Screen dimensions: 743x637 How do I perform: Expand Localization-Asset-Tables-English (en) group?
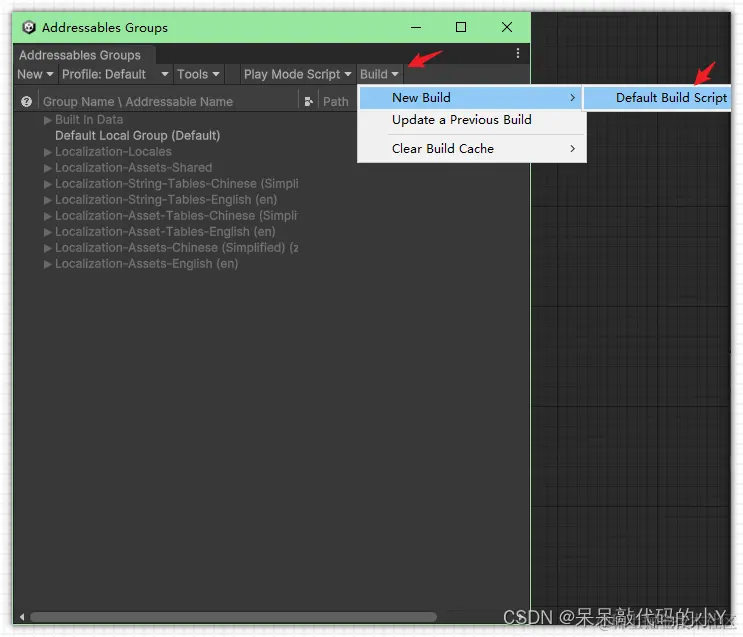point(47,233)
